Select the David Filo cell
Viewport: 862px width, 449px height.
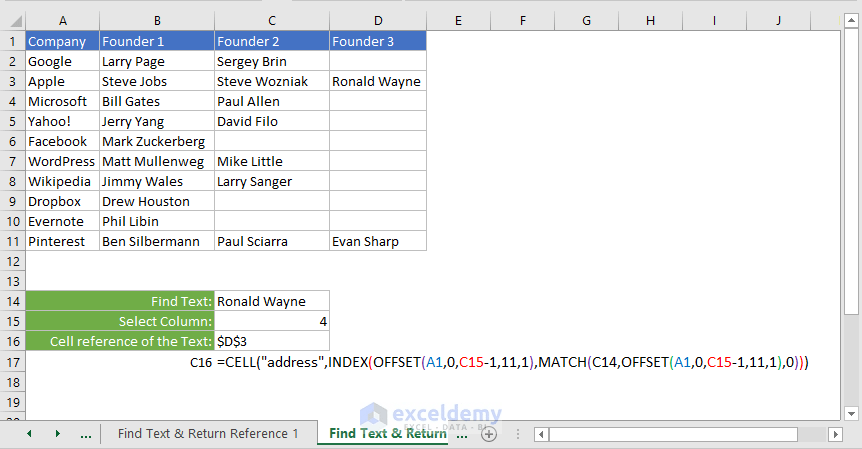[272, 121]
